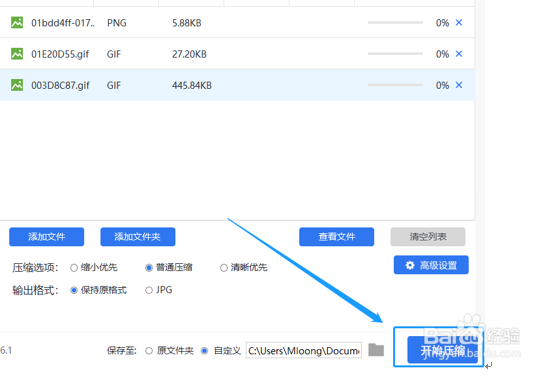Open folder browse icon for save path

pos(376,350)
